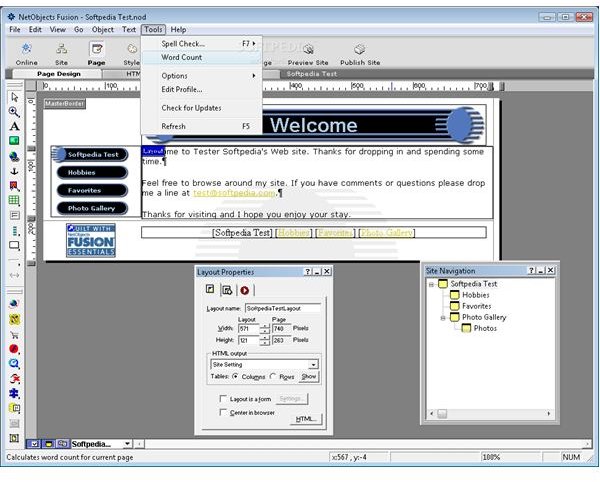Screen dimensions: 600x482
Task: Click Built with Fusion Essentials badge
Action: pos(91,240)
